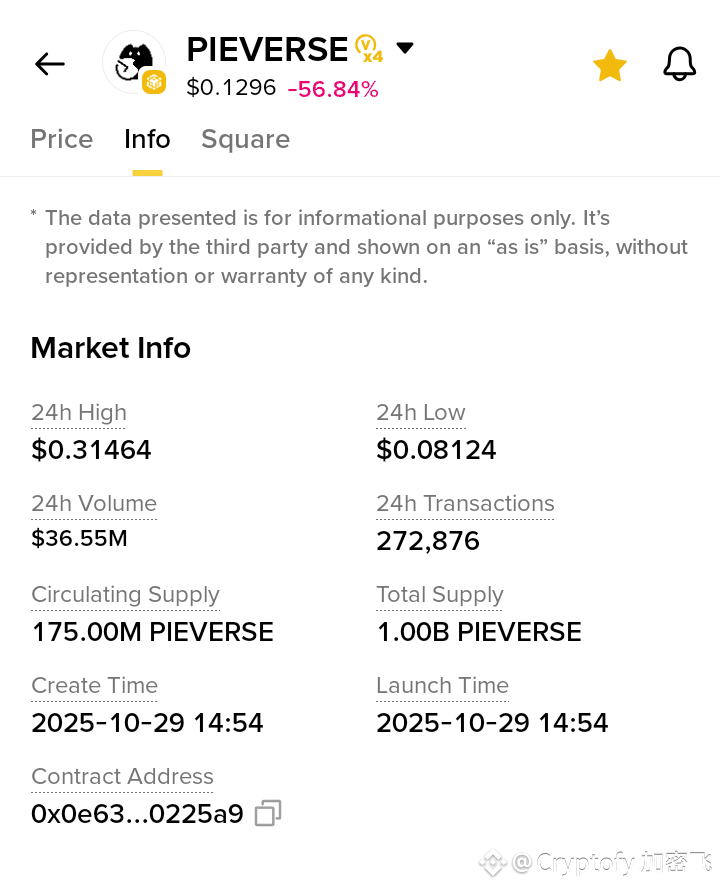Tap the 24h Low label
The height and width of the screenshot is (888, 720).
(421, 413)
